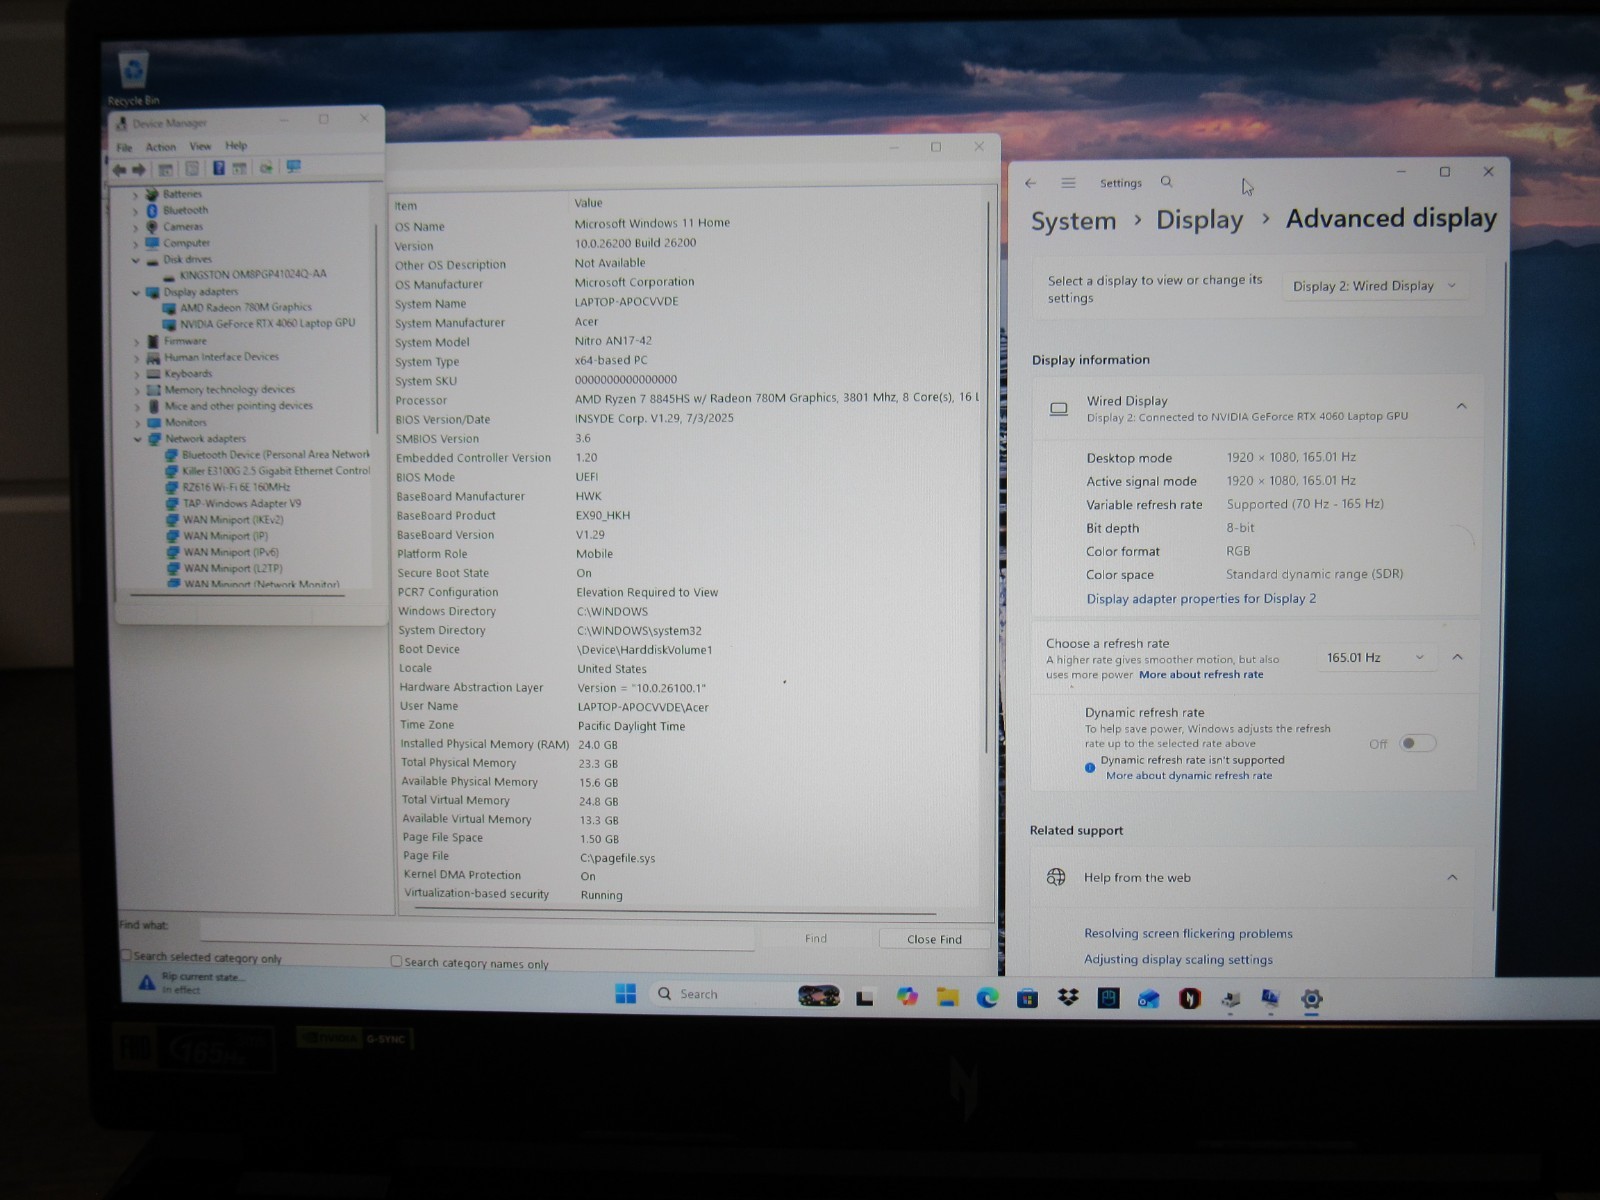Click the Back arrow in Device Manager toolbar
The image size is (1600, 1200).
pos(121,169)
